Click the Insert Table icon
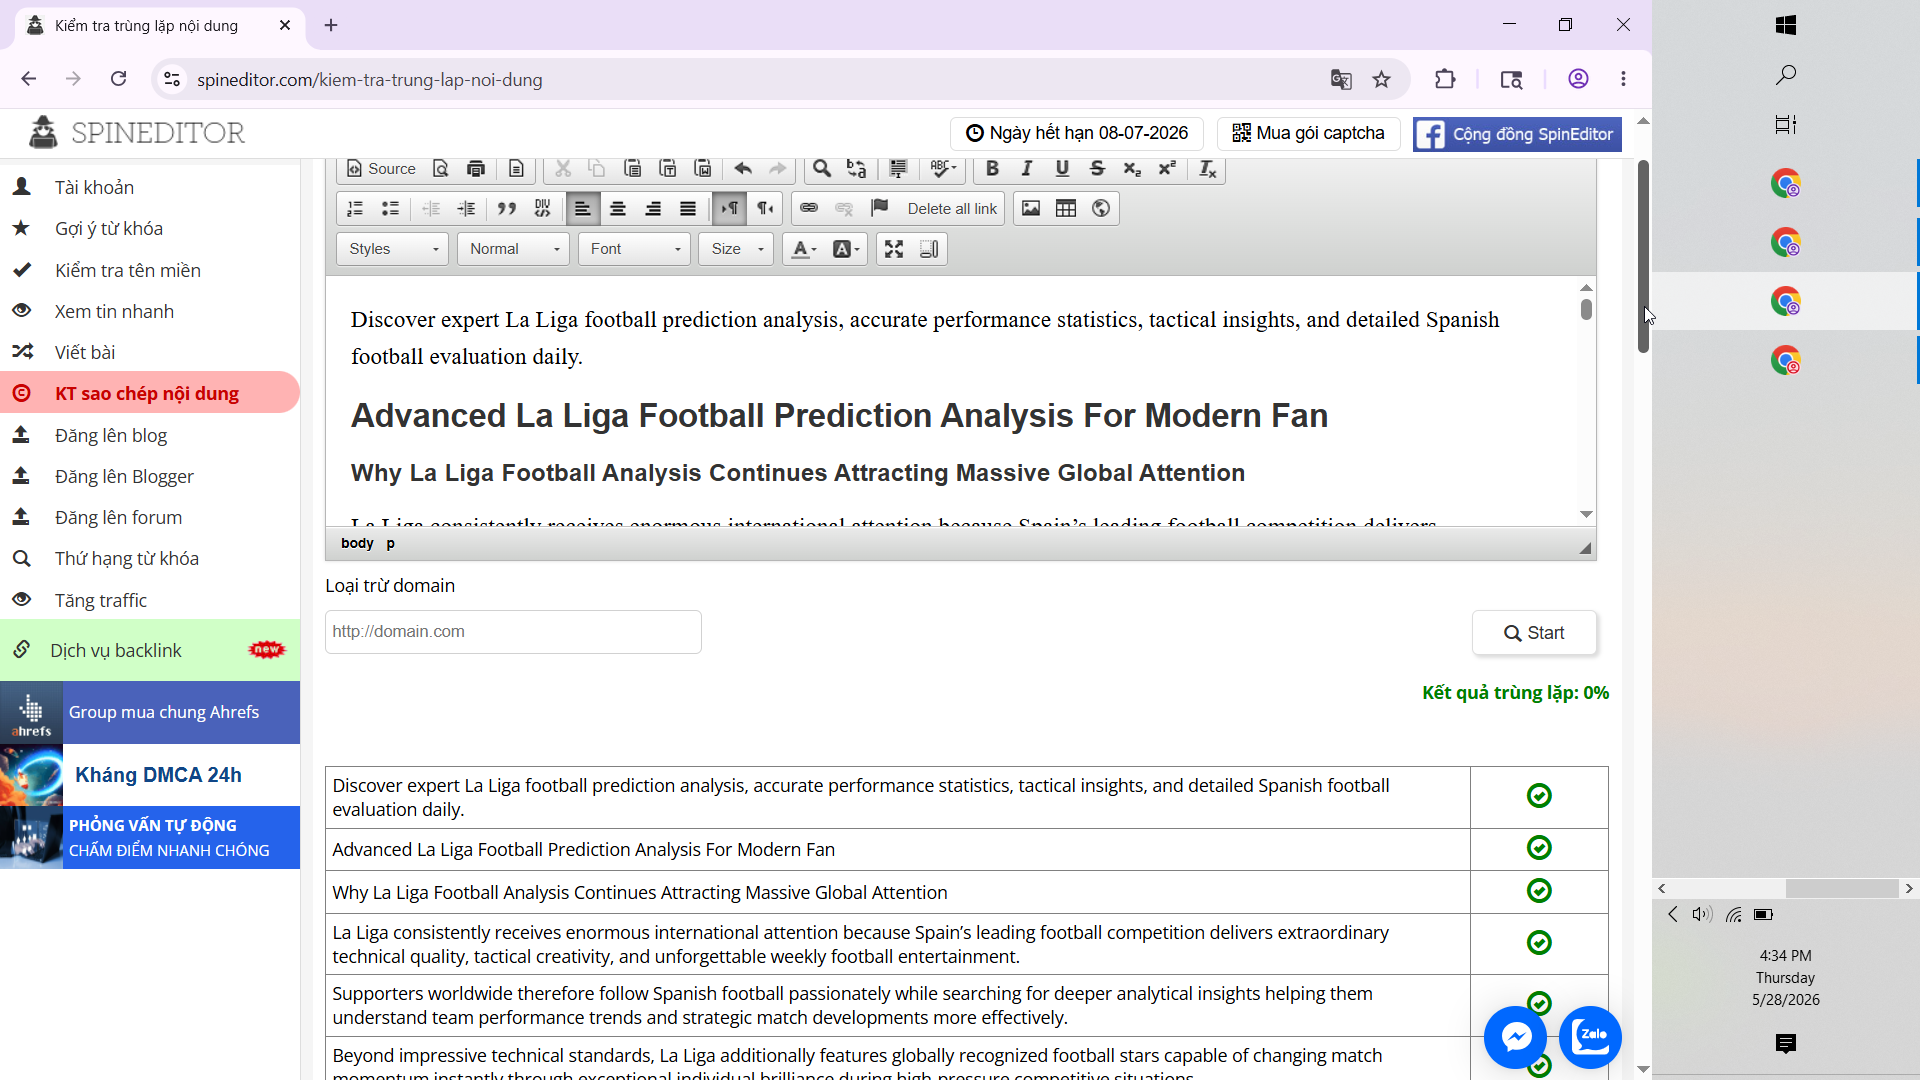The height and width of the screenshot is (1080, 1920). click(x=1066, y=209)
